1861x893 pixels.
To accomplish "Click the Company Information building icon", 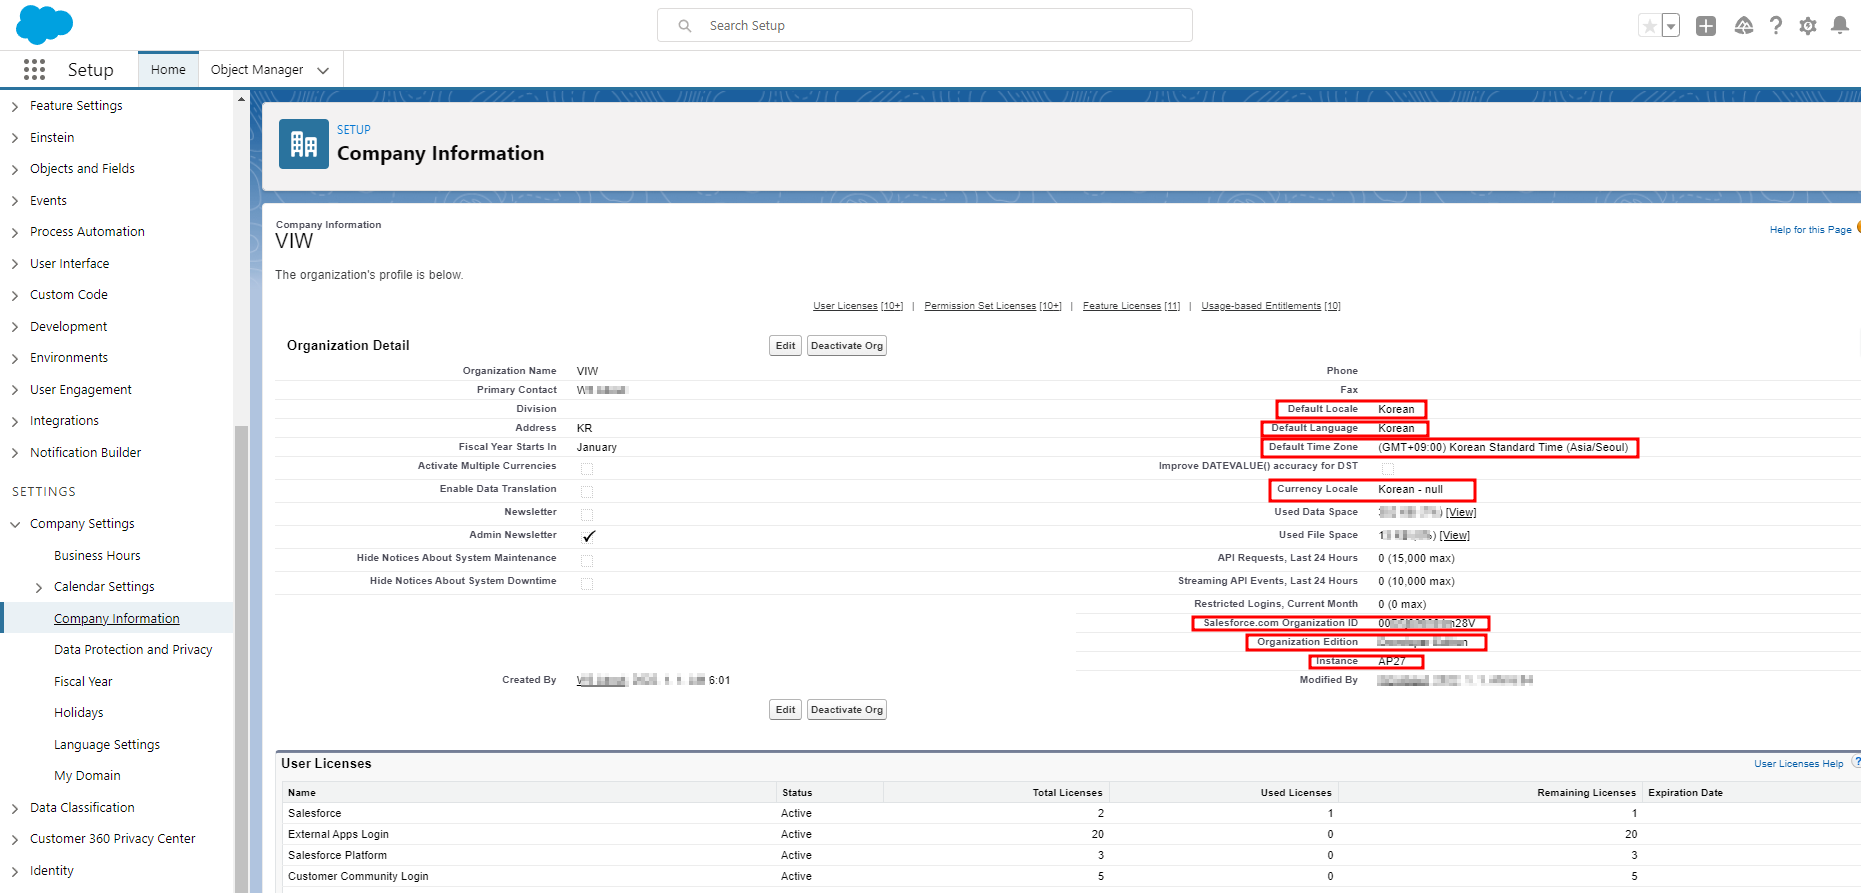I will pos(304,144).
